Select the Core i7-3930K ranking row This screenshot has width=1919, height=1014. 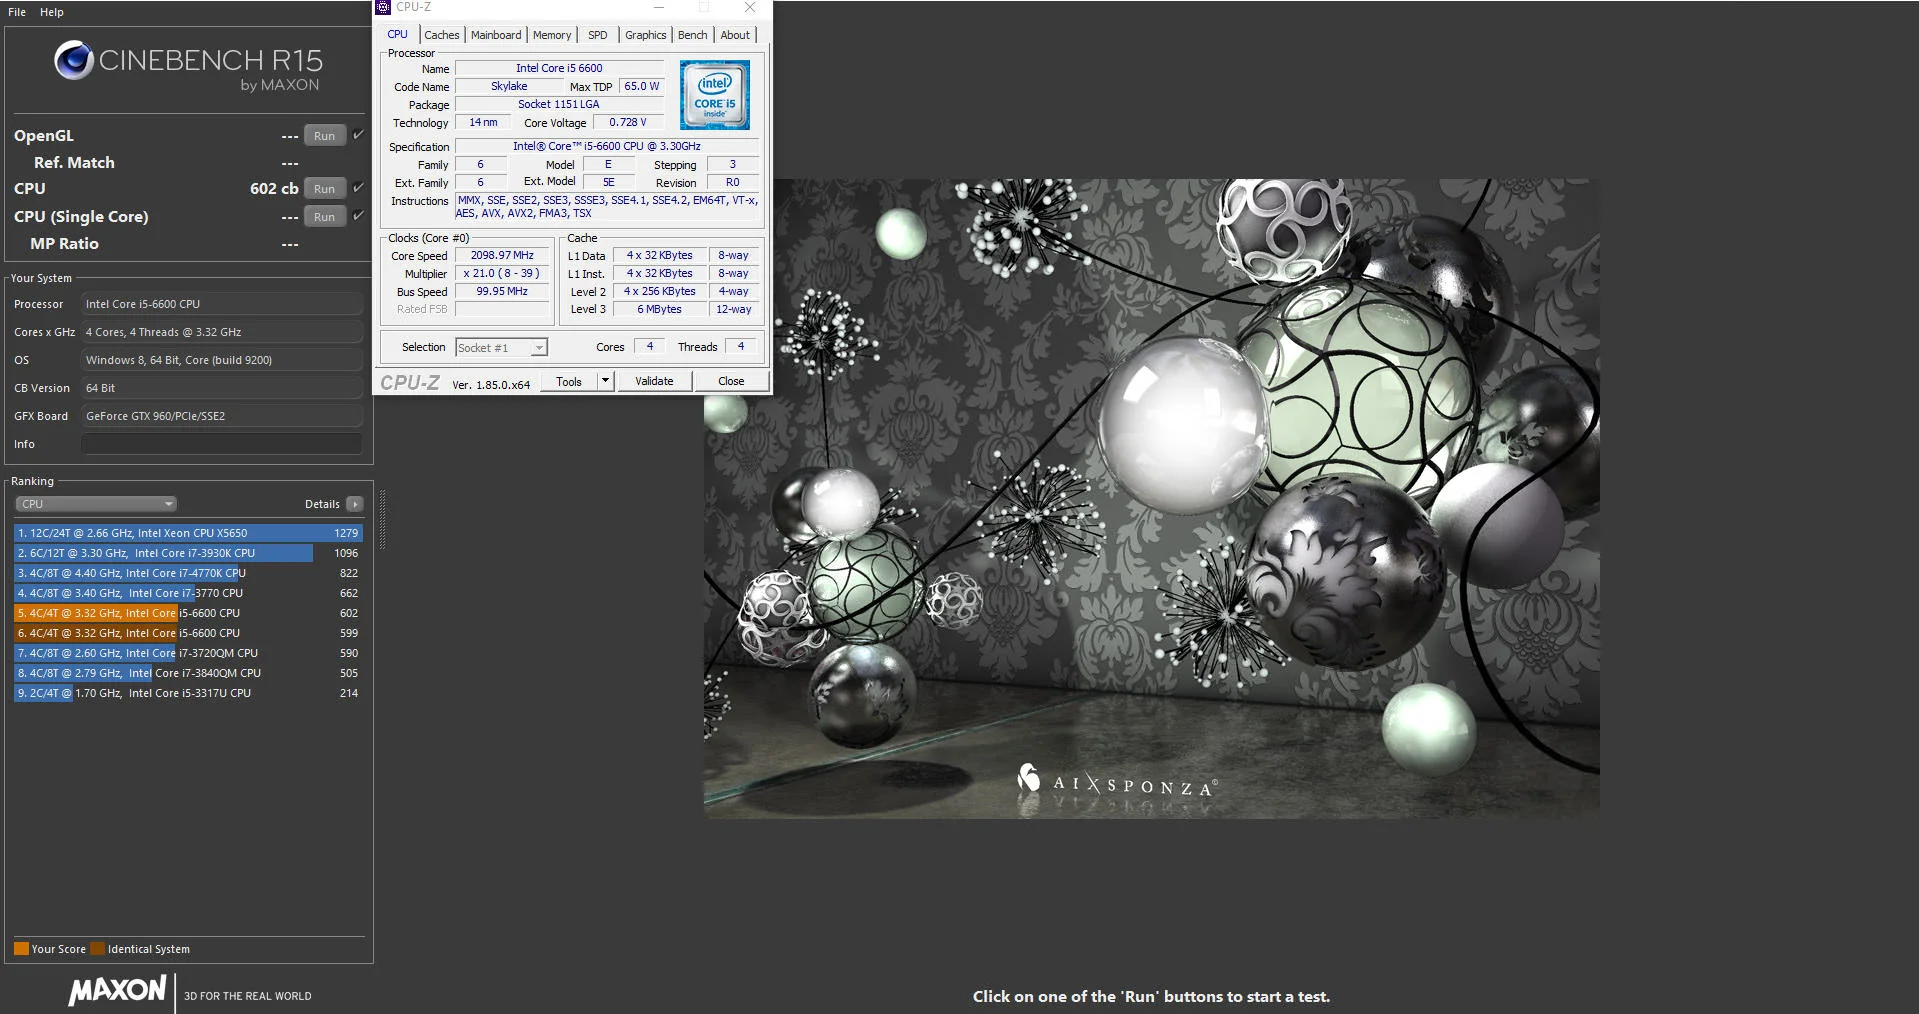[188, 553]
